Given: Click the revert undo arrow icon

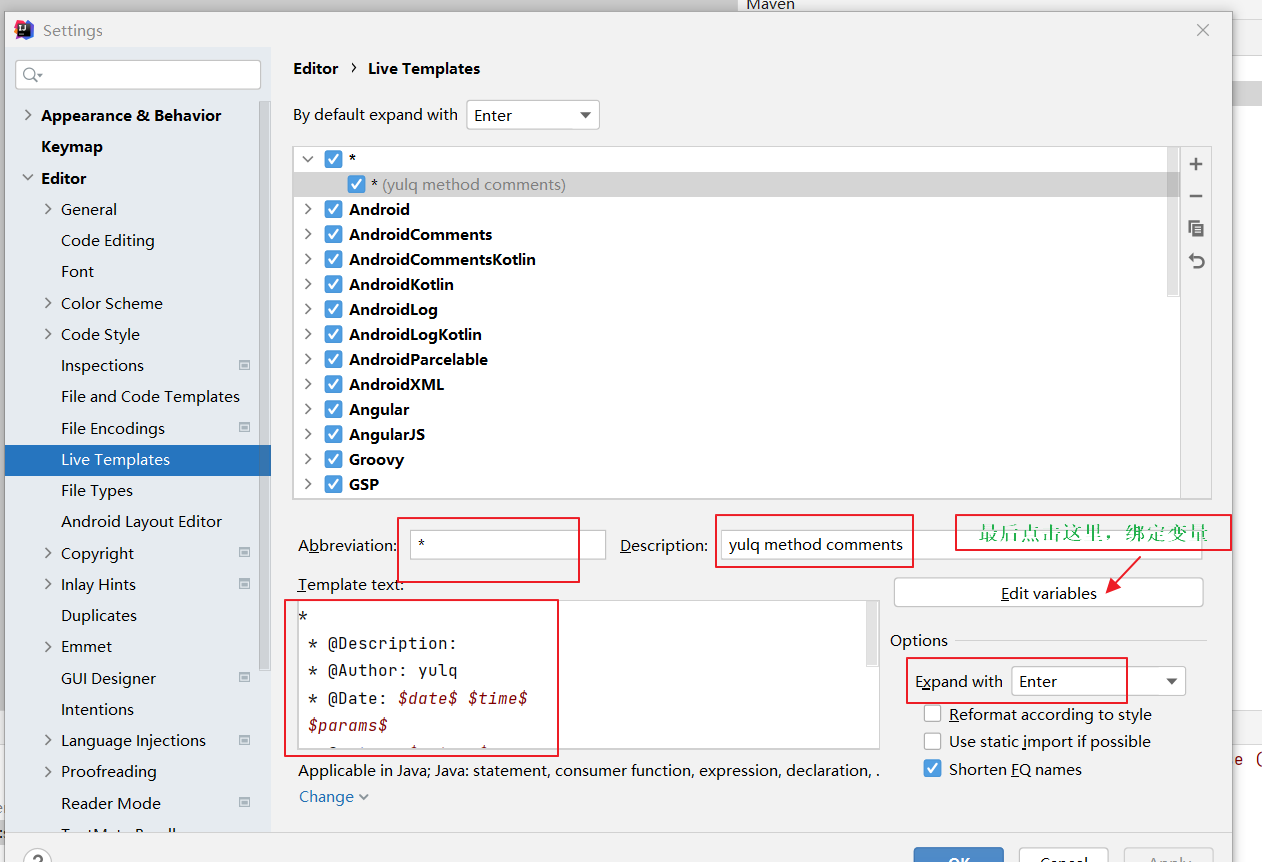Looking at the screenshot, I should (x=1196, y=261).
